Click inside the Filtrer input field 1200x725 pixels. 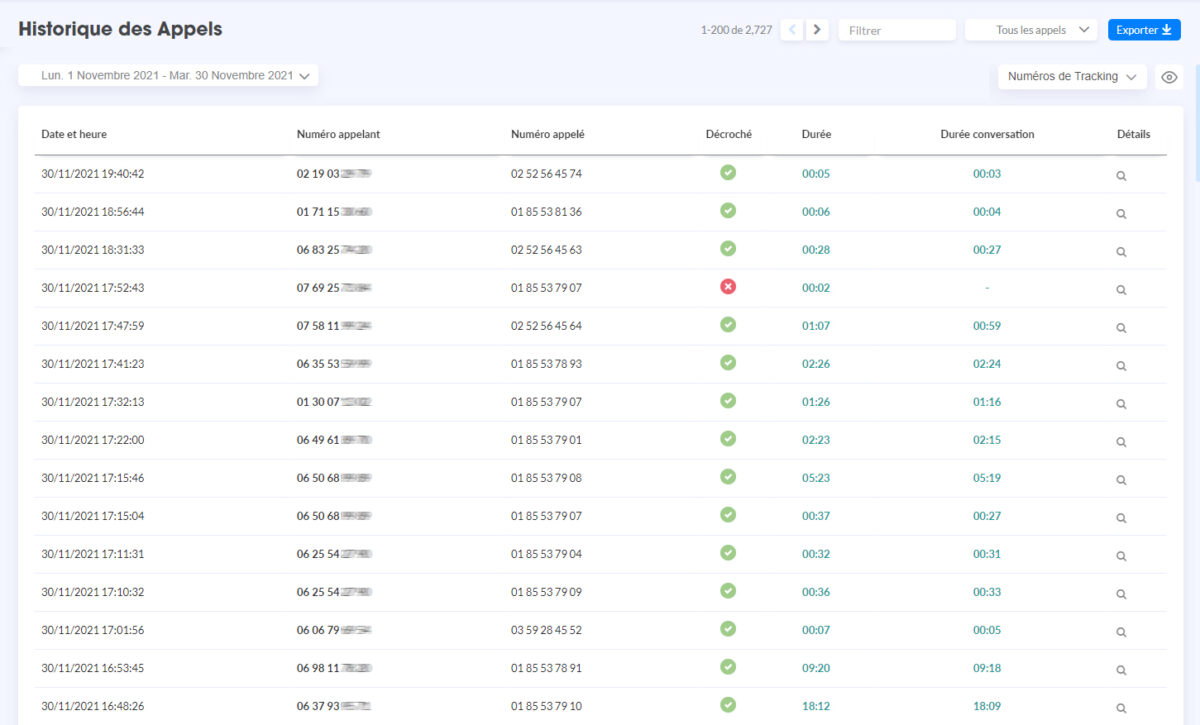pyautogui.click(x=896, y=29)
